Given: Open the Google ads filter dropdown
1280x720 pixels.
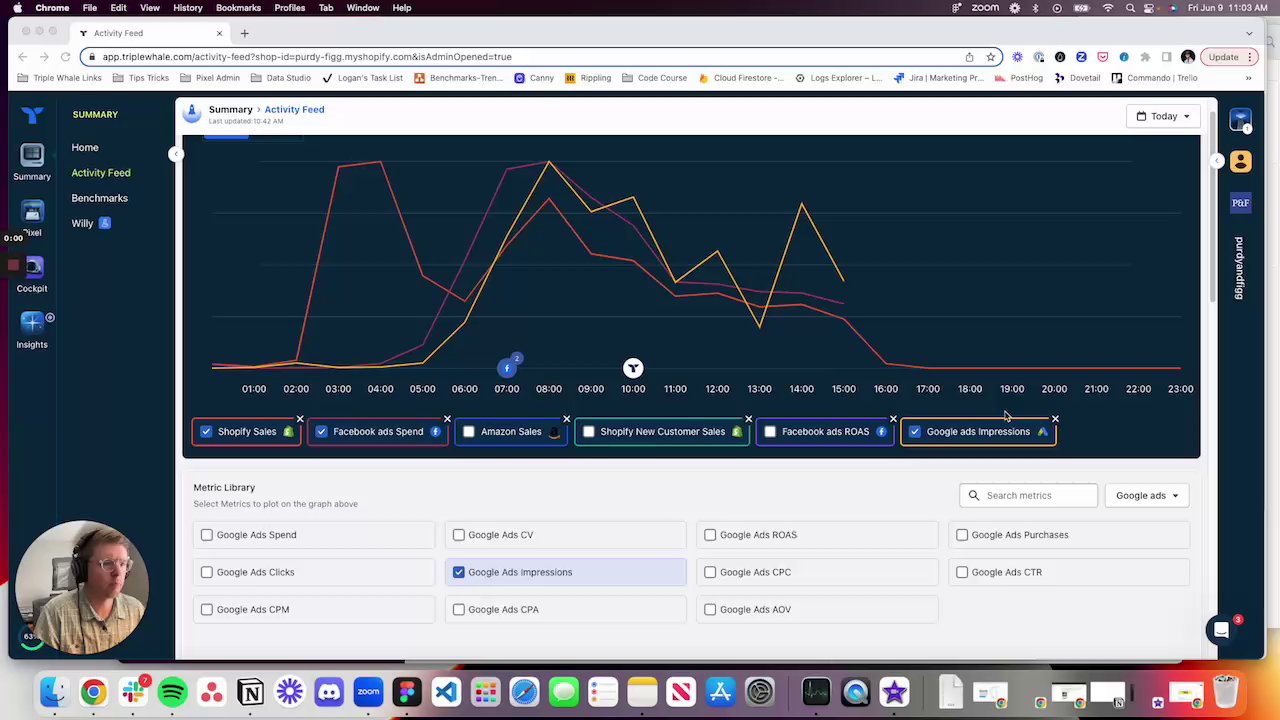Looking at the screenshot, I should pyautogui.click(x=1147, y=495).
